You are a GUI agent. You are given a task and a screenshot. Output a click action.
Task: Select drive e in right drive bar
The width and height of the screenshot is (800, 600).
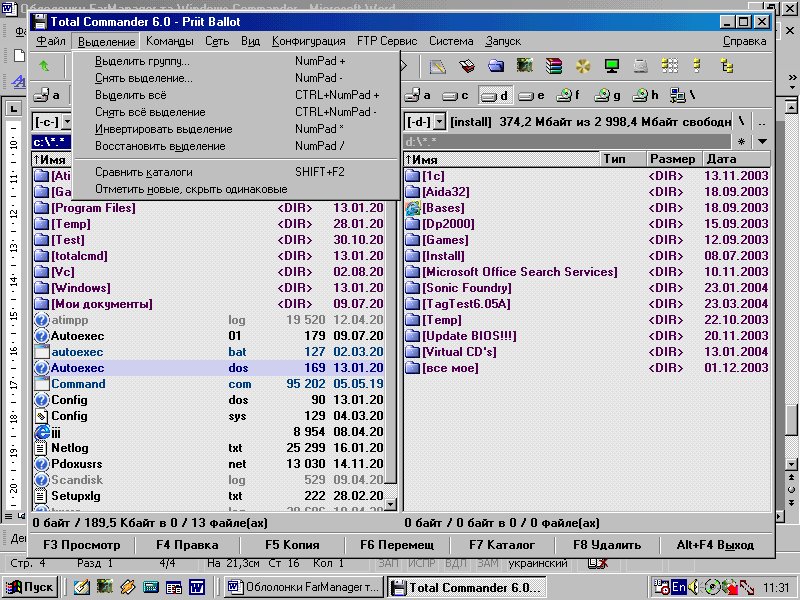click(532, 95)
